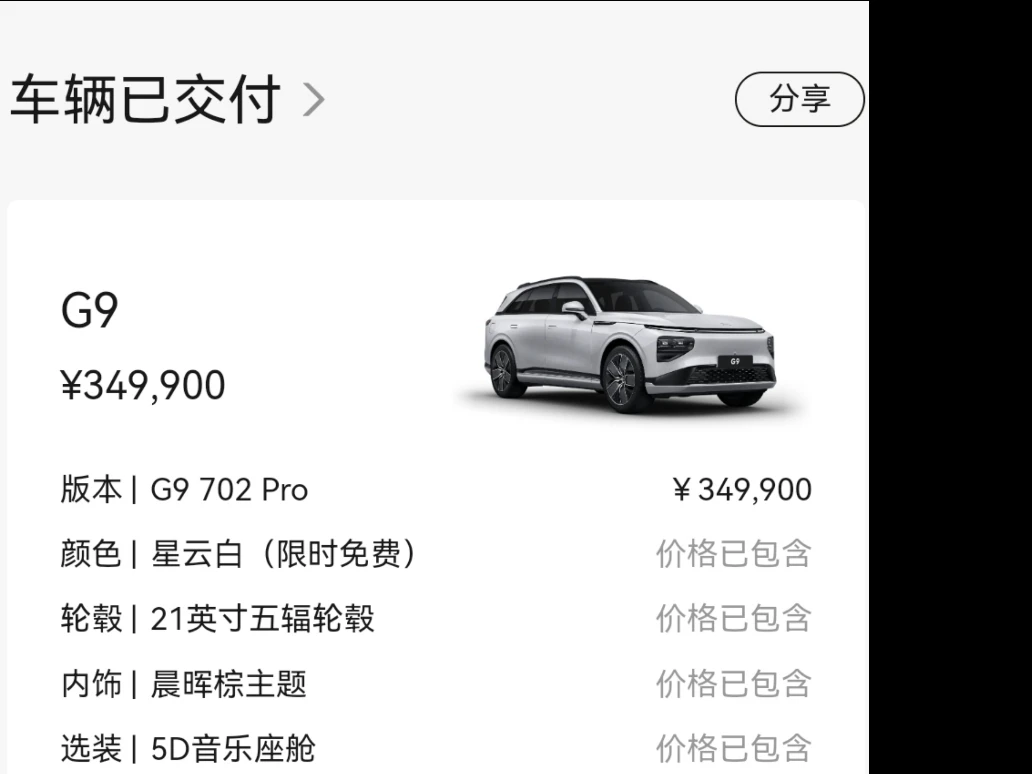Select the 轮毂 21英寸五辐轮毂 row

coord(436,618)
